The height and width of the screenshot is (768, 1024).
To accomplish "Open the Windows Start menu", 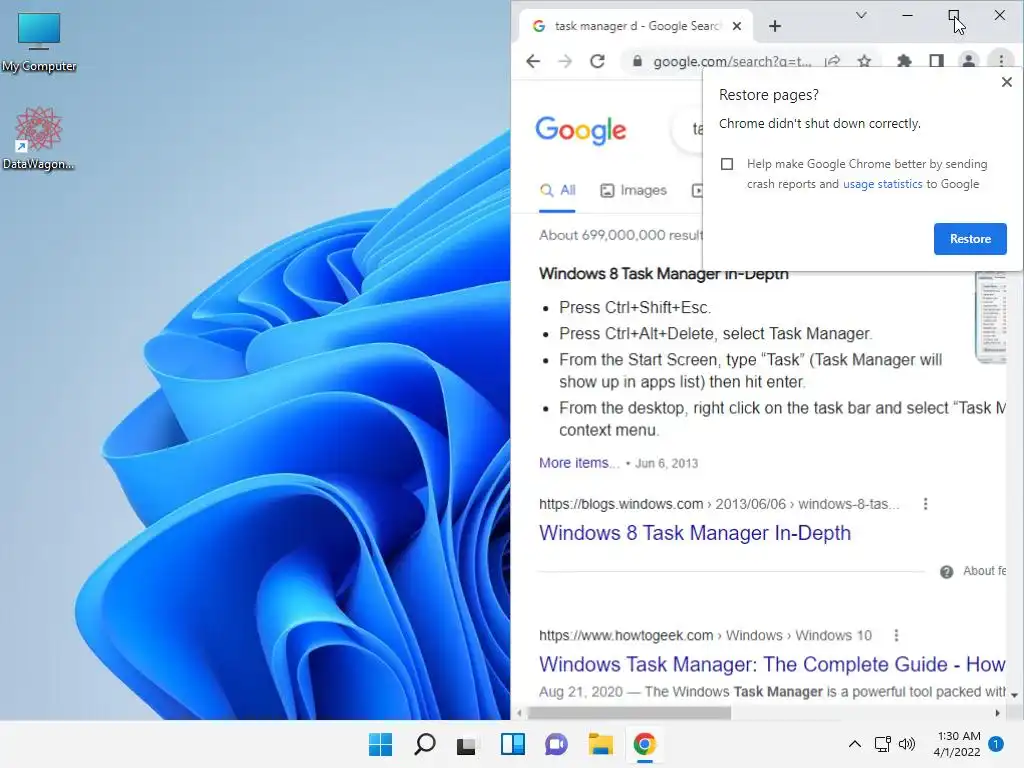I will click(381, 744).
